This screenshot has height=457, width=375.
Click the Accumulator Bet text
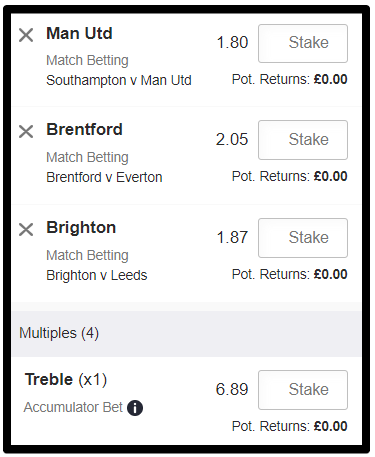point(73,407)
